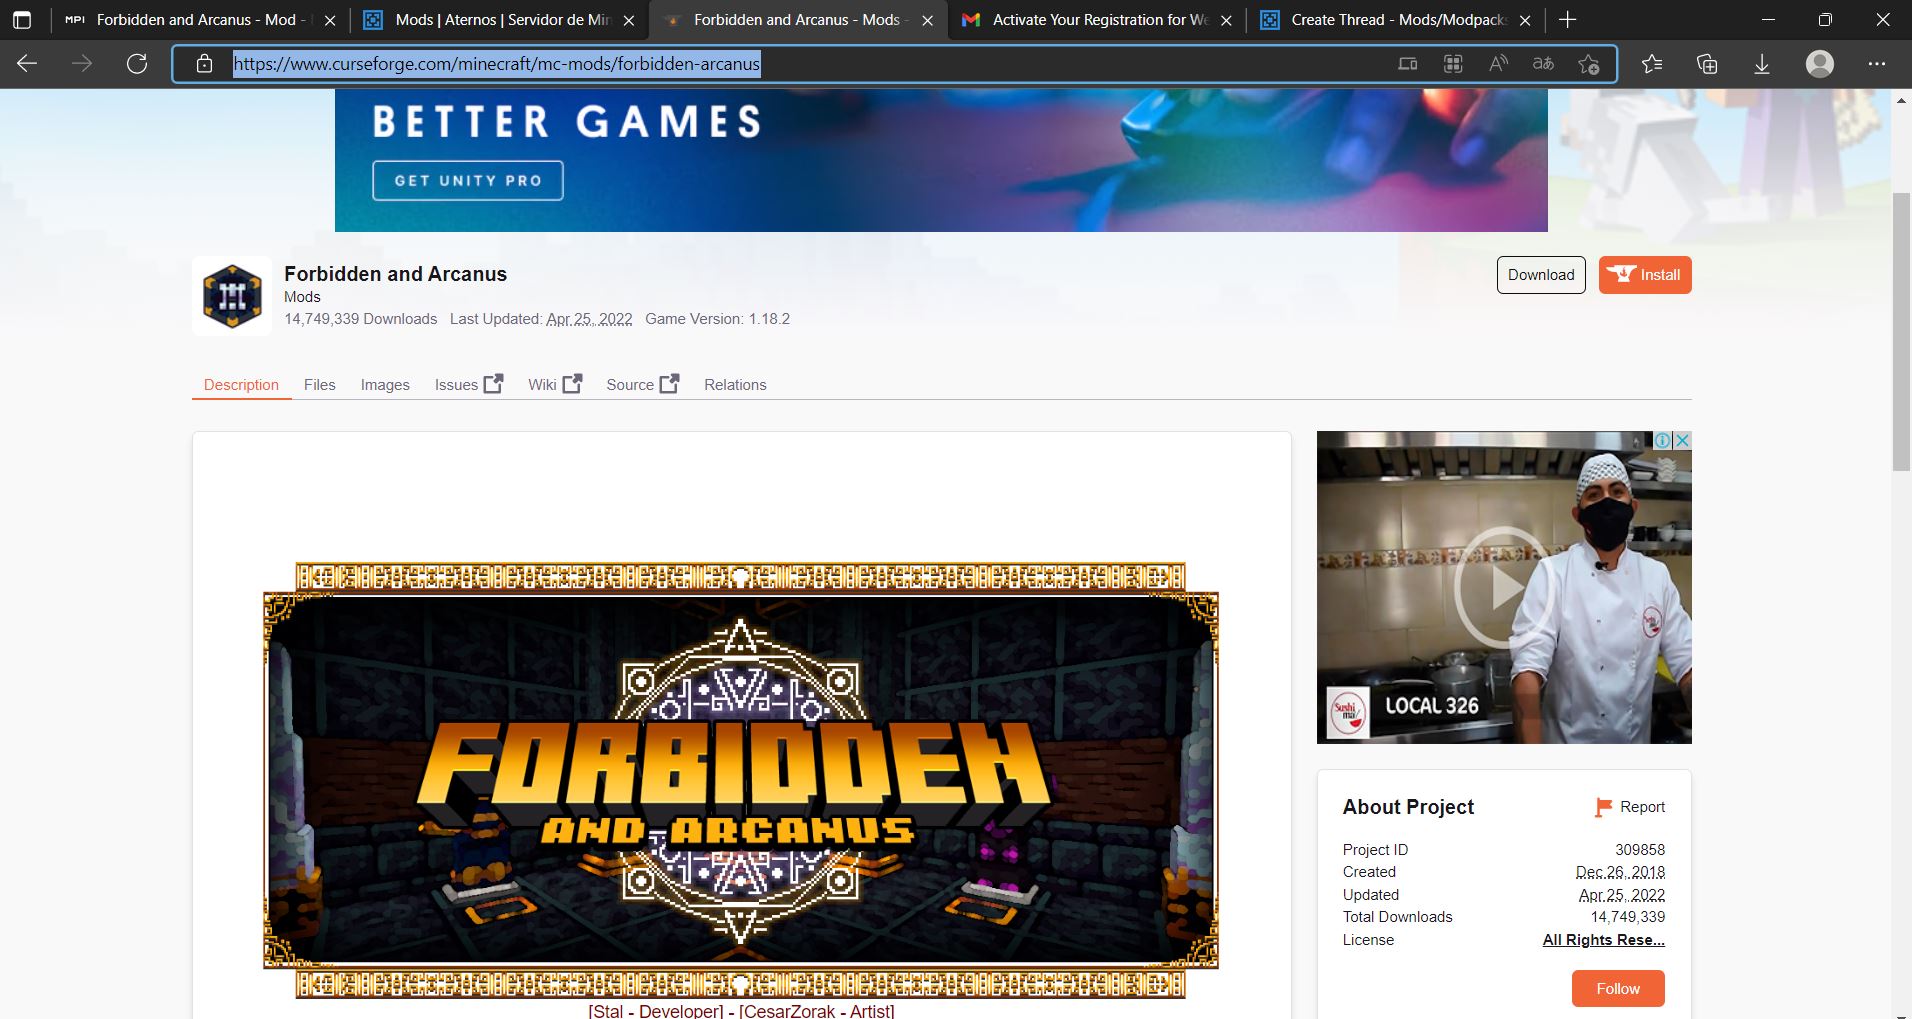Play the sidebar video ad
This screenshot has height=1019, width=1912.
pos(1503,588)
